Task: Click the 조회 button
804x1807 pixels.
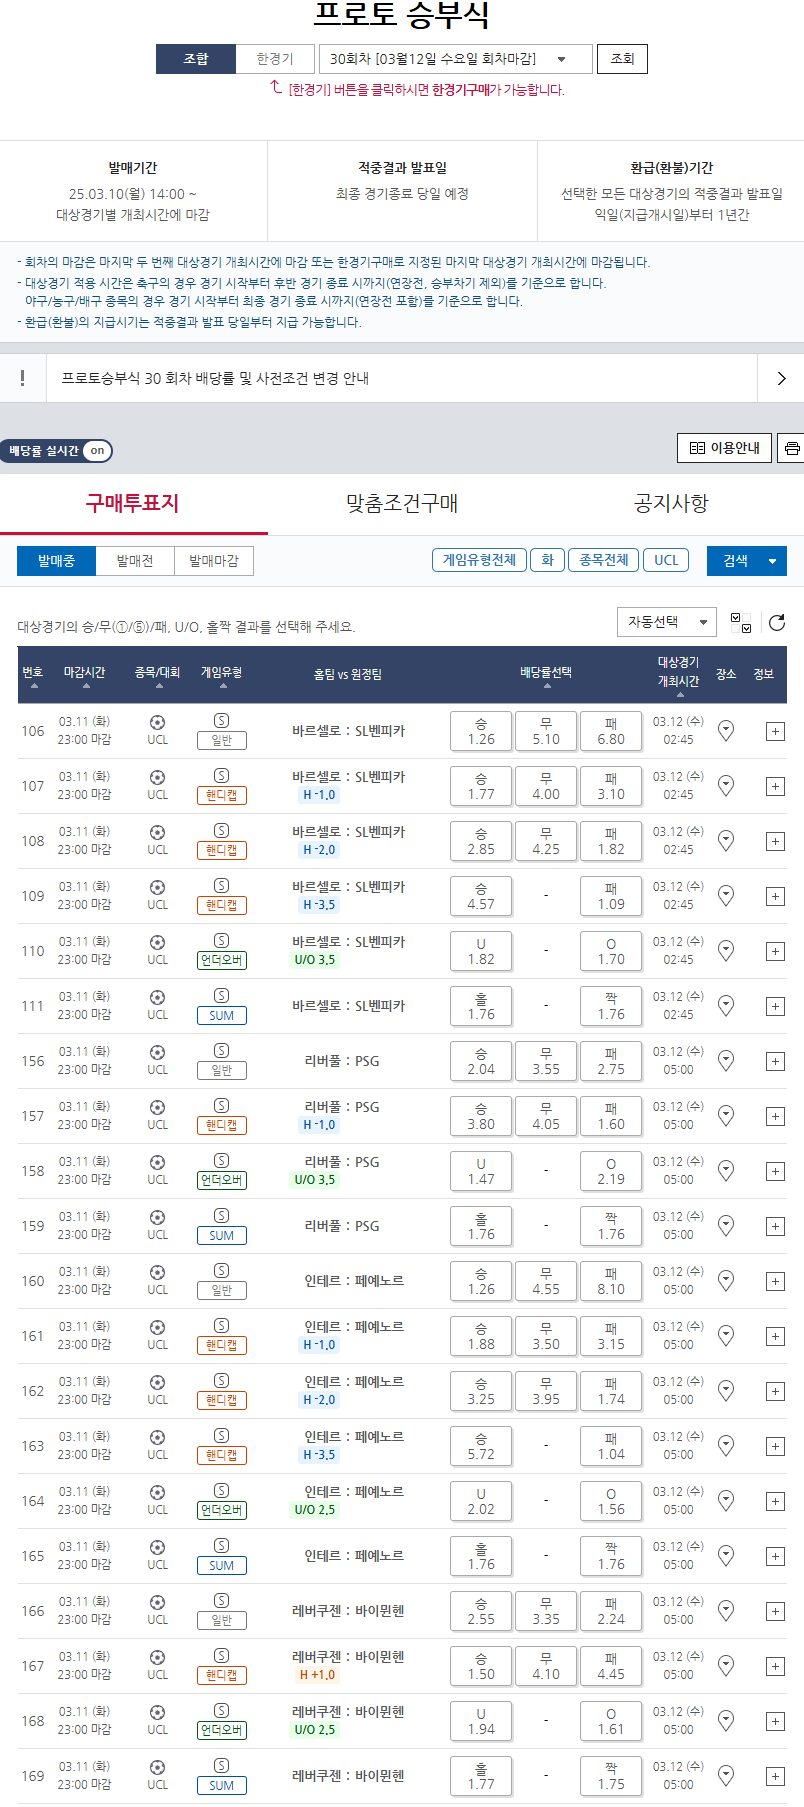Action: (622, 59)
